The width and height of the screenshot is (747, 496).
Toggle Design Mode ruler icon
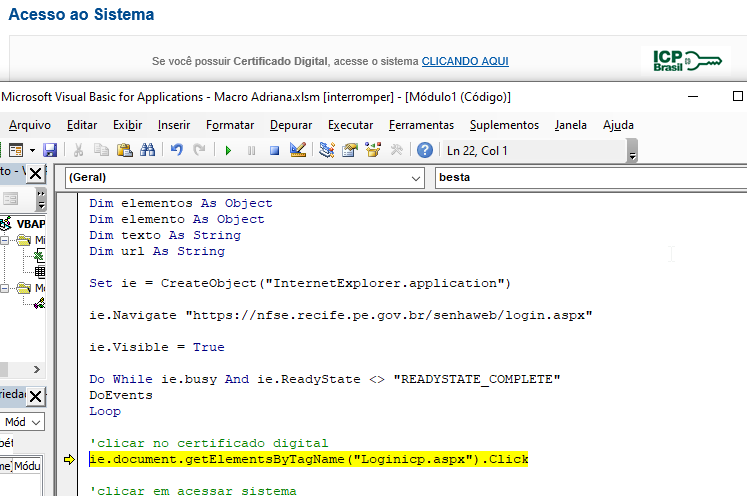pos(298,151)
